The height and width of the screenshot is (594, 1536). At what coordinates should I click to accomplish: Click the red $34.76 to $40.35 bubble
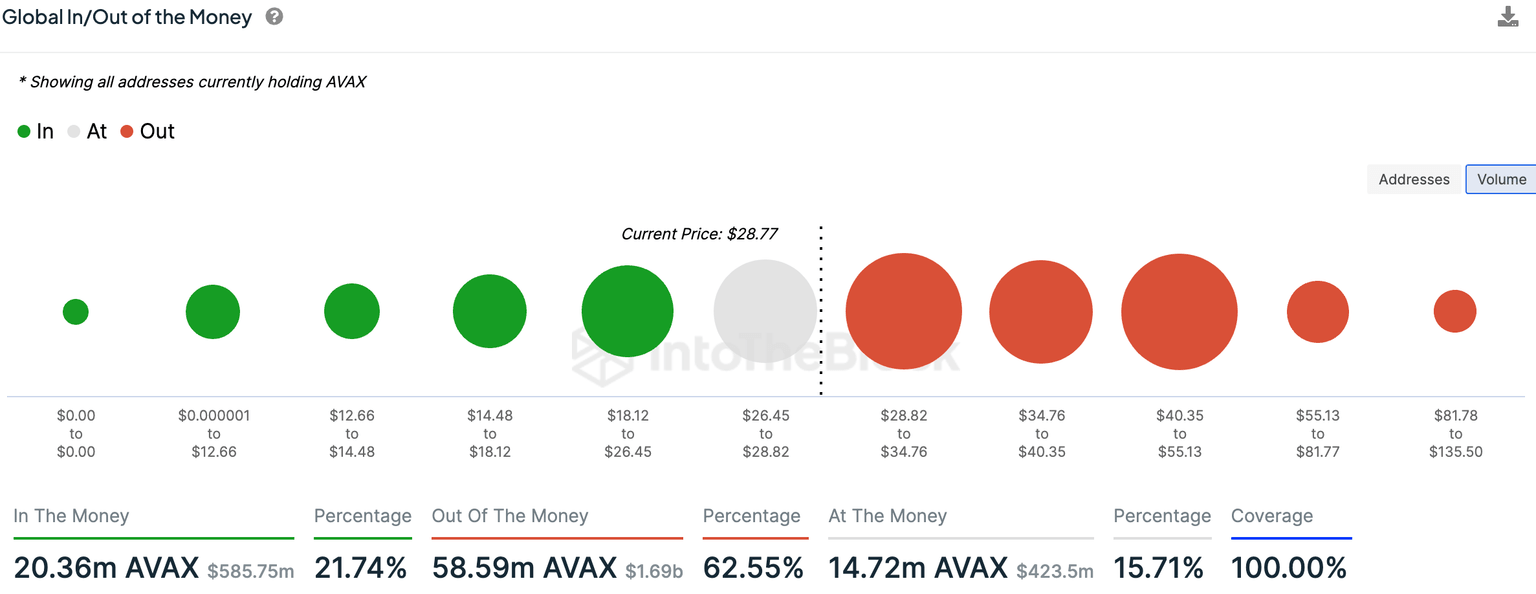click(1041, 311)
